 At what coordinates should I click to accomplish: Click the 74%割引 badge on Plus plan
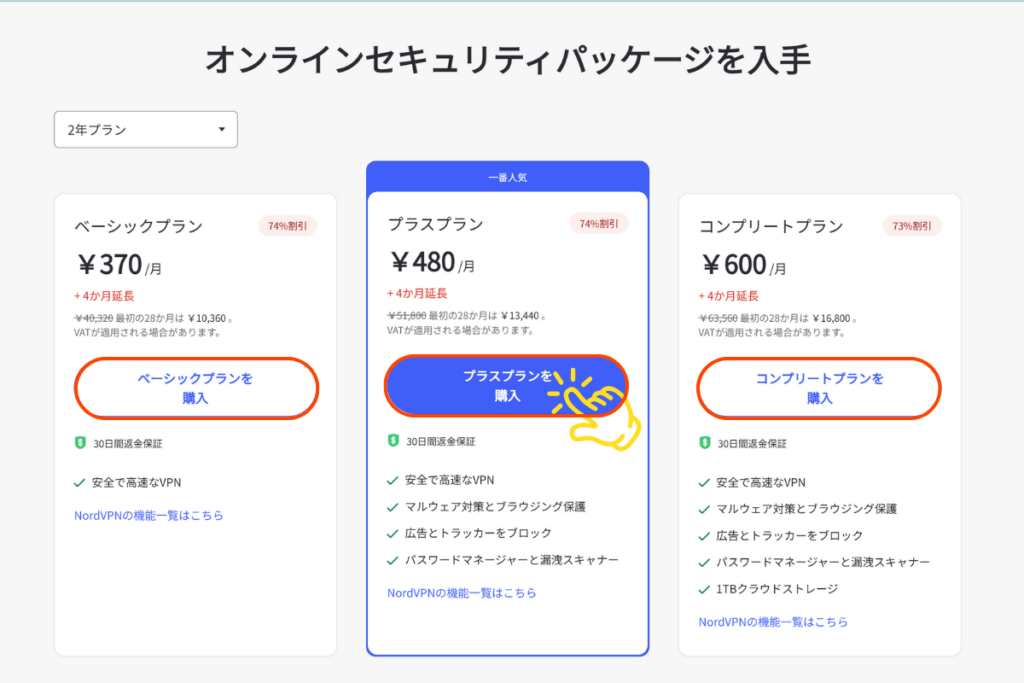(599, 224)
